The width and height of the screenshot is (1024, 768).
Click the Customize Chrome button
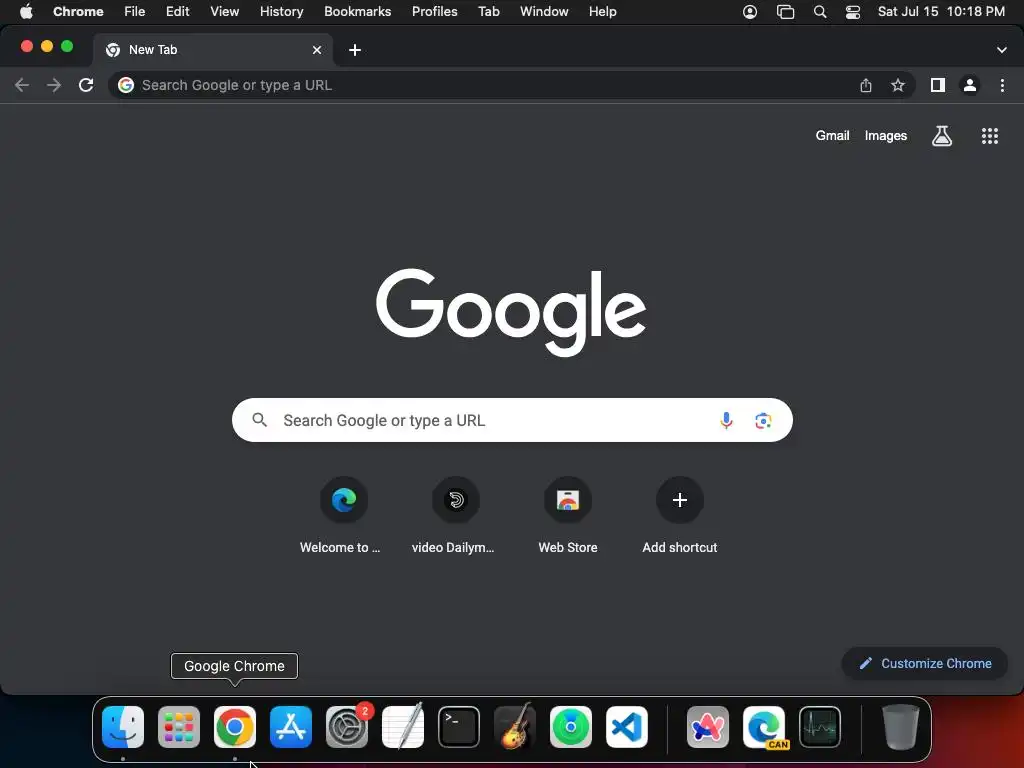click(925, 664)
